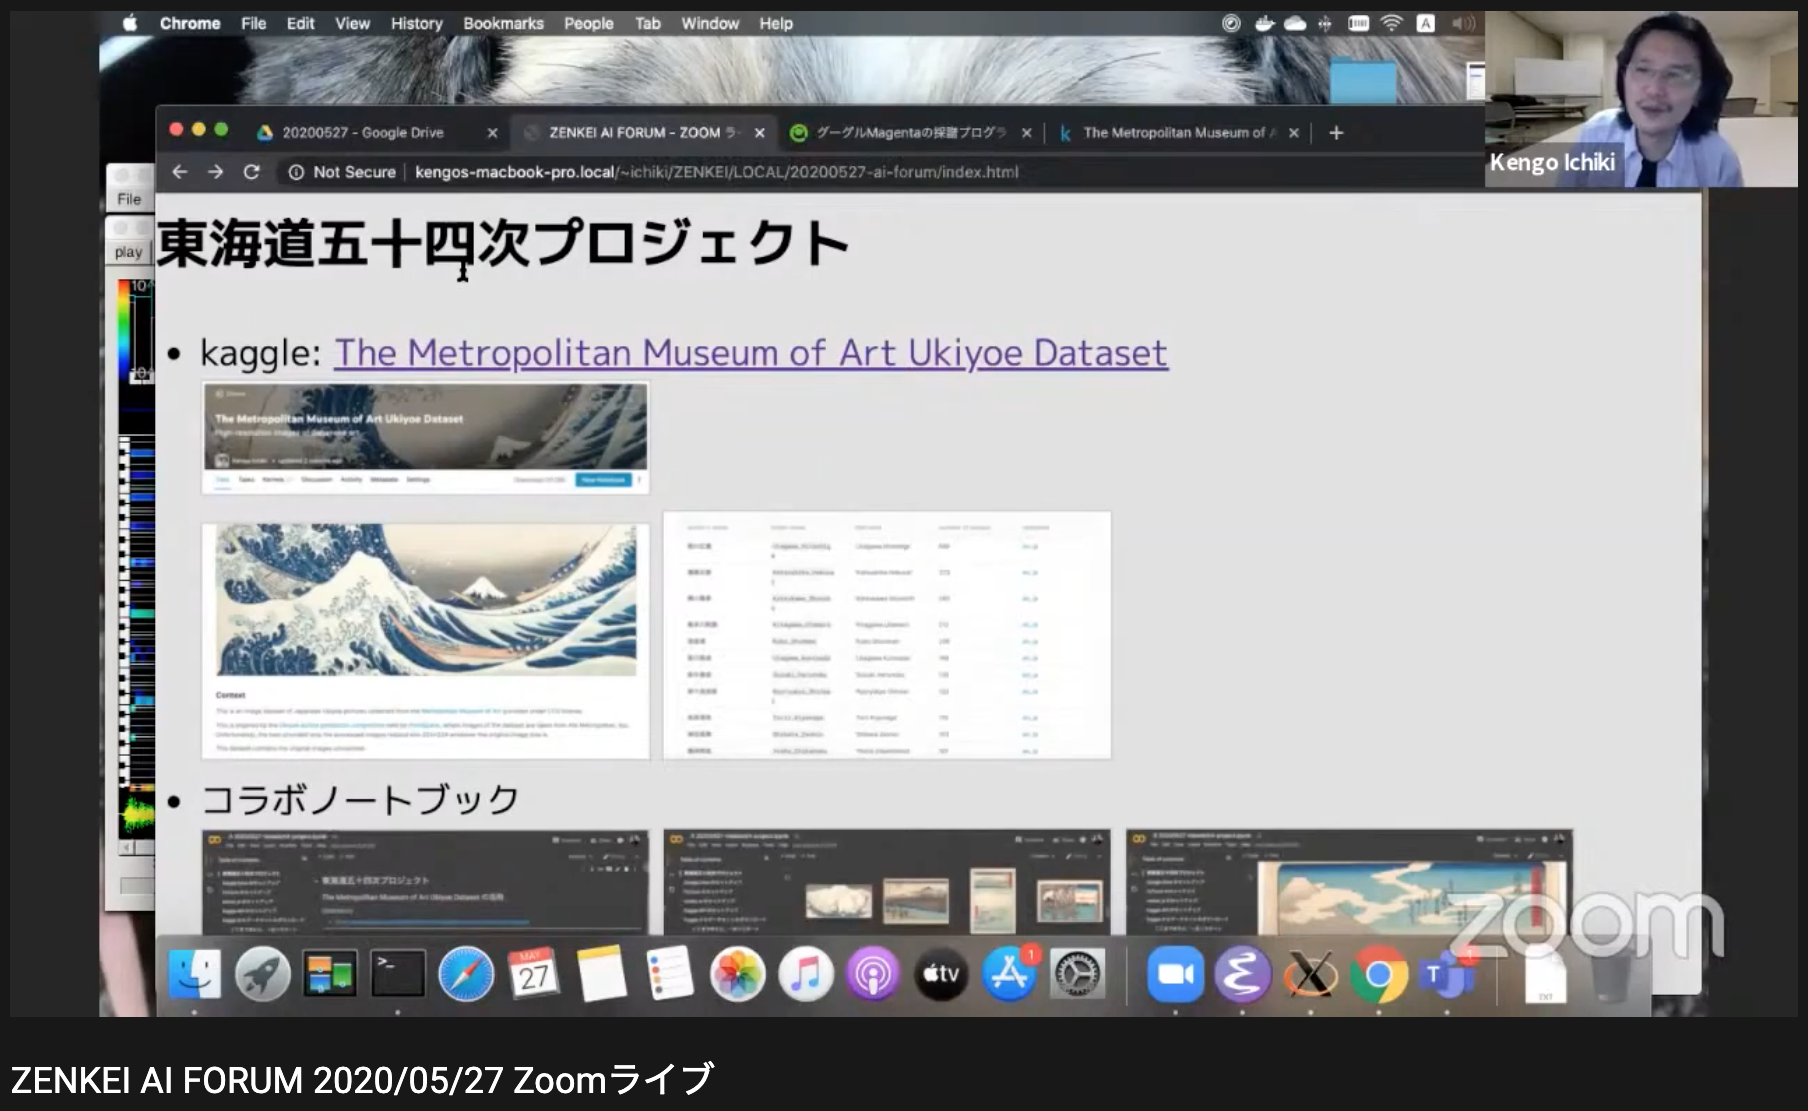
Task: Click the Great Wave image thumbnail
Action: [425, 641]
